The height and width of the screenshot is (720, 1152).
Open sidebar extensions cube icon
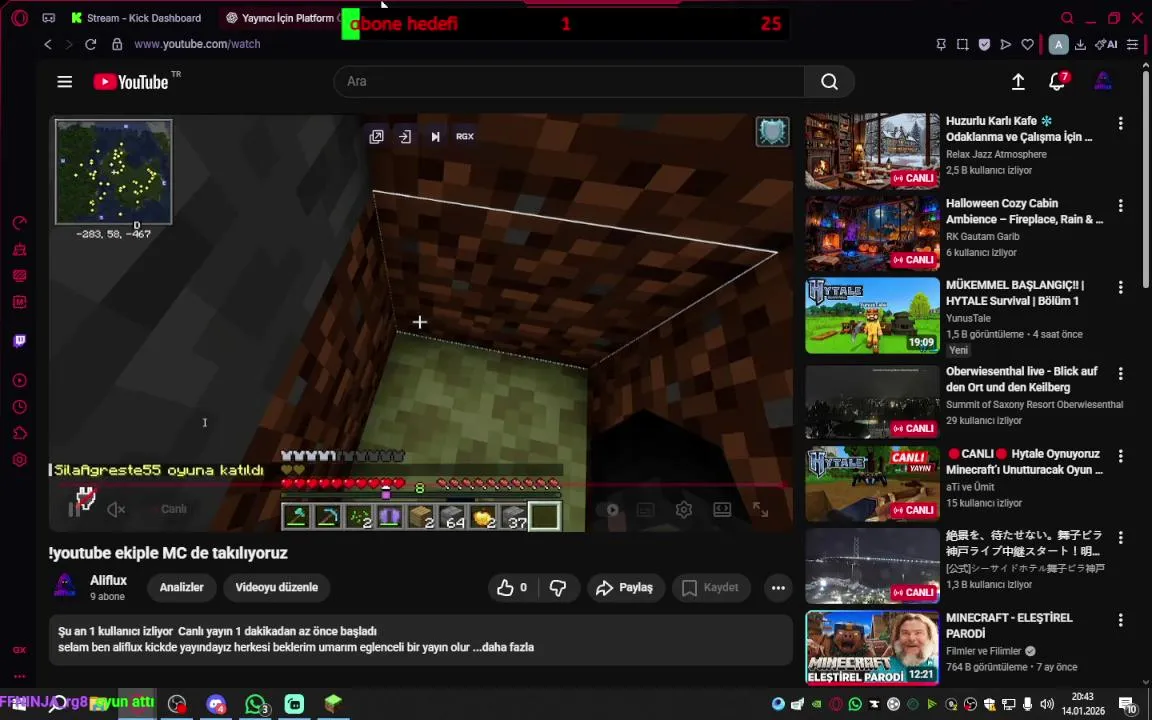coord(20,433)
